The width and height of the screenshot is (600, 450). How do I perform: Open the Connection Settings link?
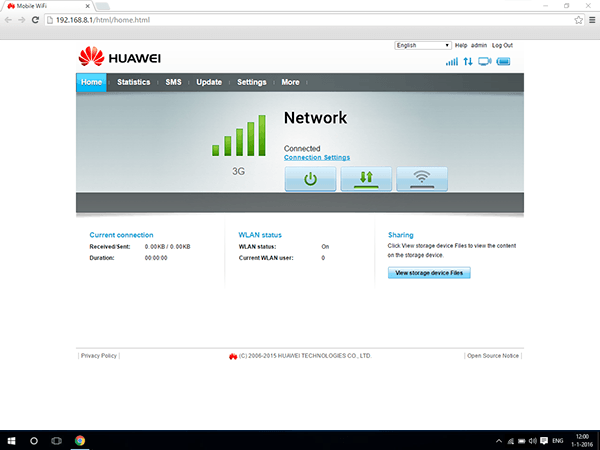pos(317,158)
